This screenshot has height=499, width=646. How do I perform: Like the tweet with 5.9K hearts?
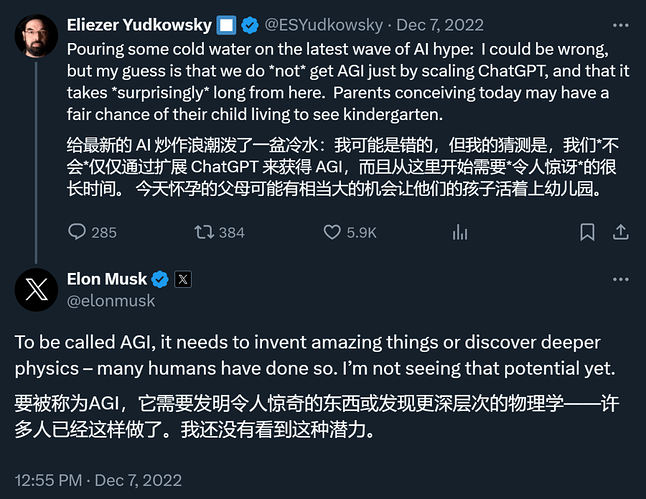coord(335,232)
